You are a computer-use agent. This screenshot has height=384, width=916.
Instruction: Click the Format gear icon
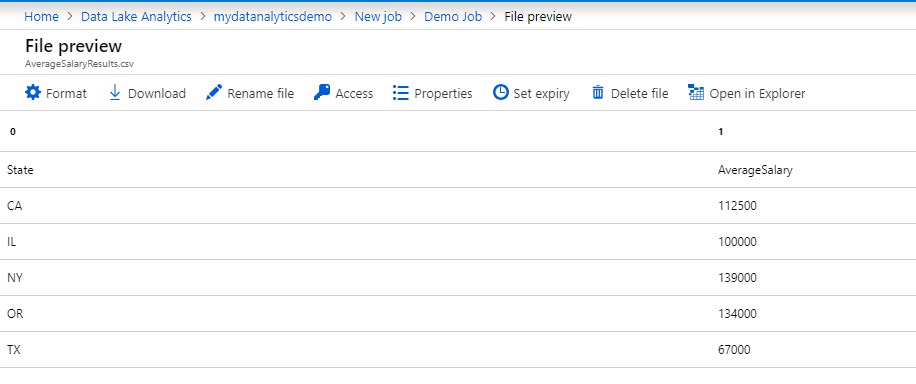tap(33, 93)
